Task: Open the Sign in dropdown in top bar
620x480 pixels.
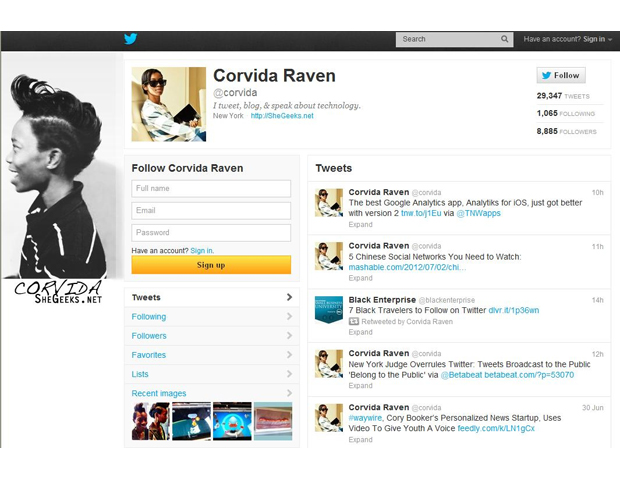Action: point(596,39)
